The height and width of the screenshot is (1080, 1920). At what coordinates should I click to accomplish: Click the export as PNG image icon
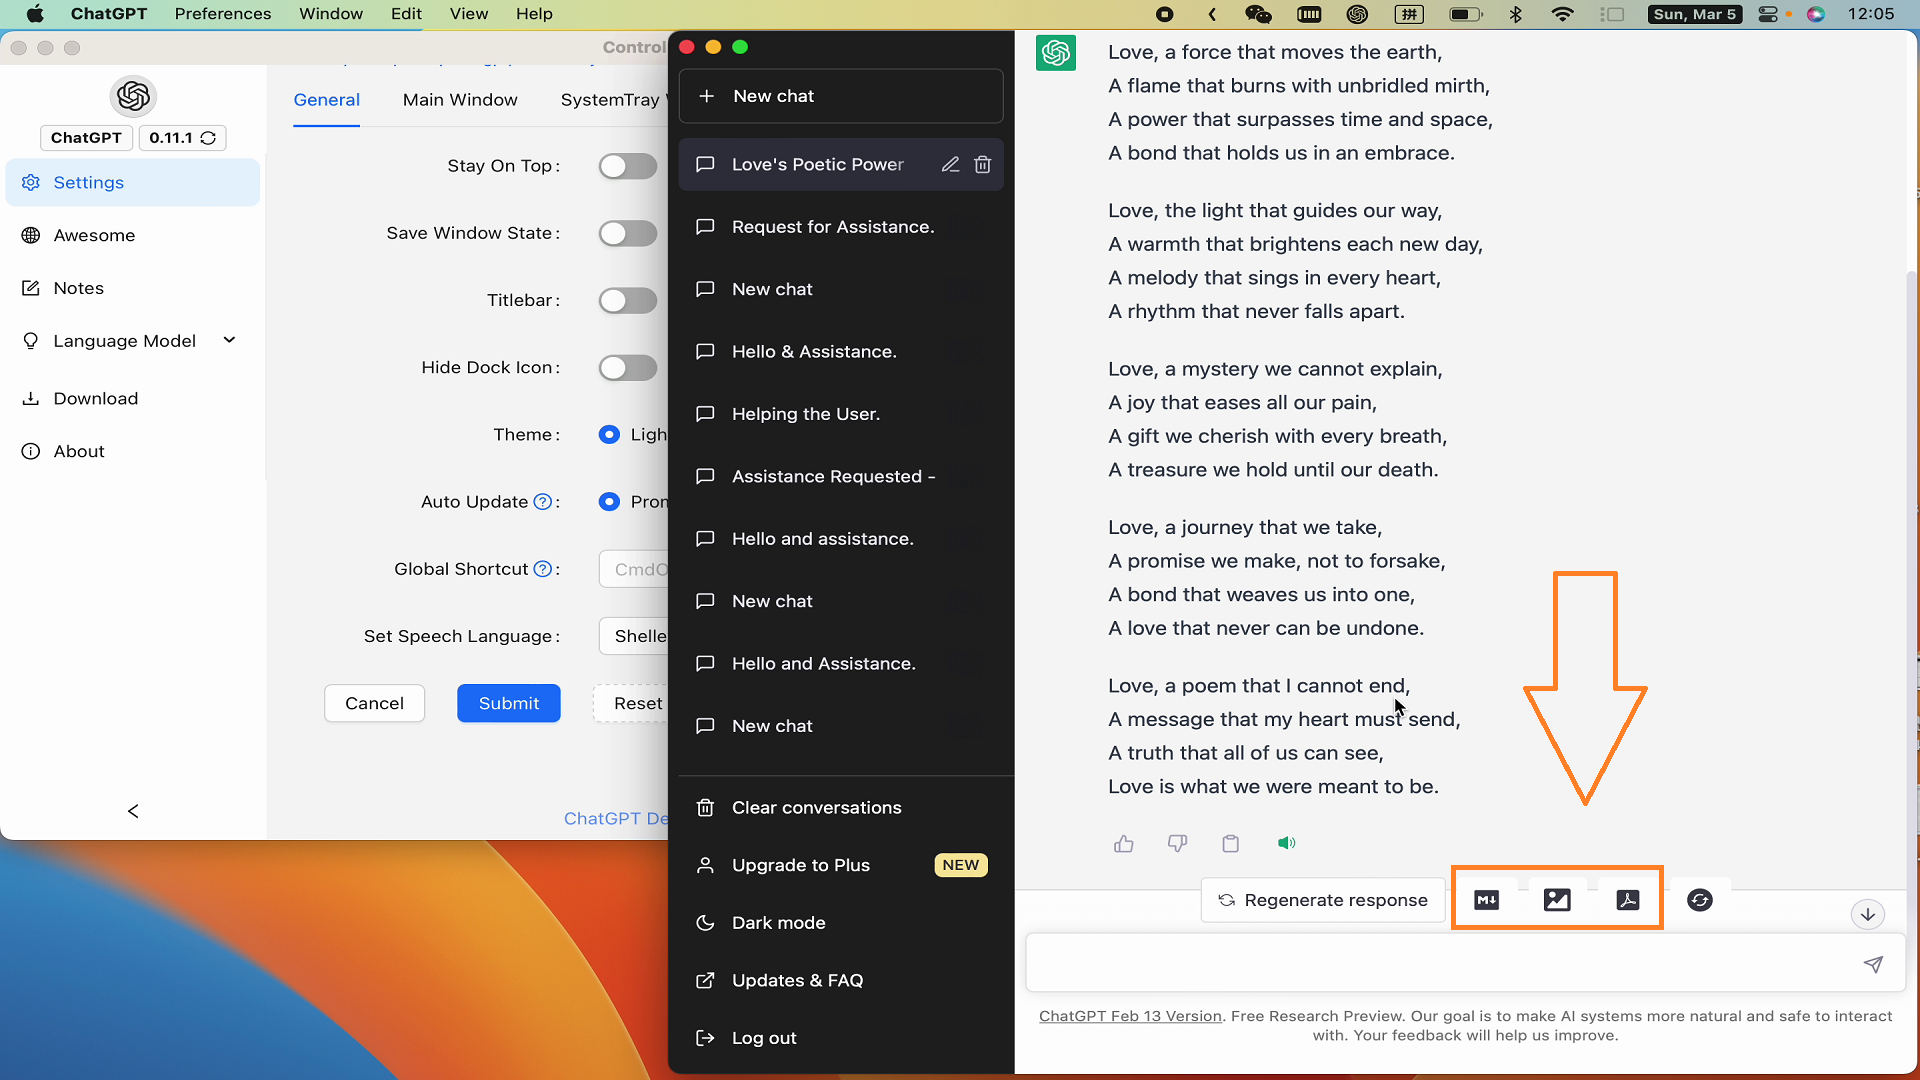click(x=1557, y=900)
